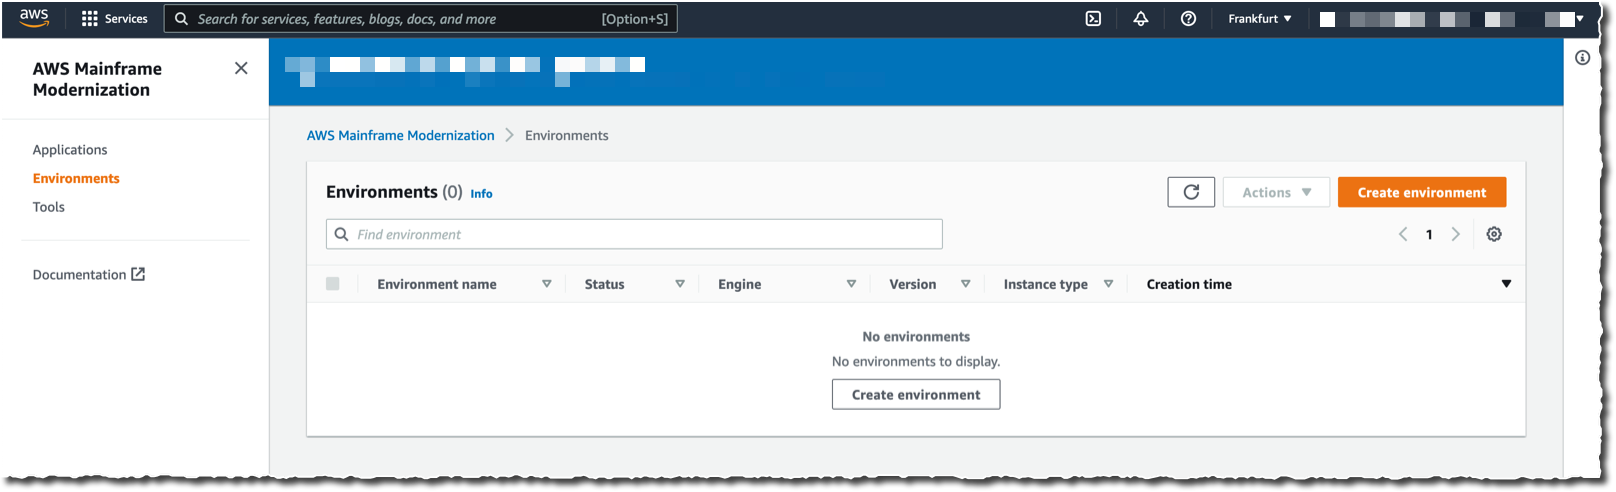Open the Services grid menu
Viewport: 1616px width, 492px height.
pos(115,18)
